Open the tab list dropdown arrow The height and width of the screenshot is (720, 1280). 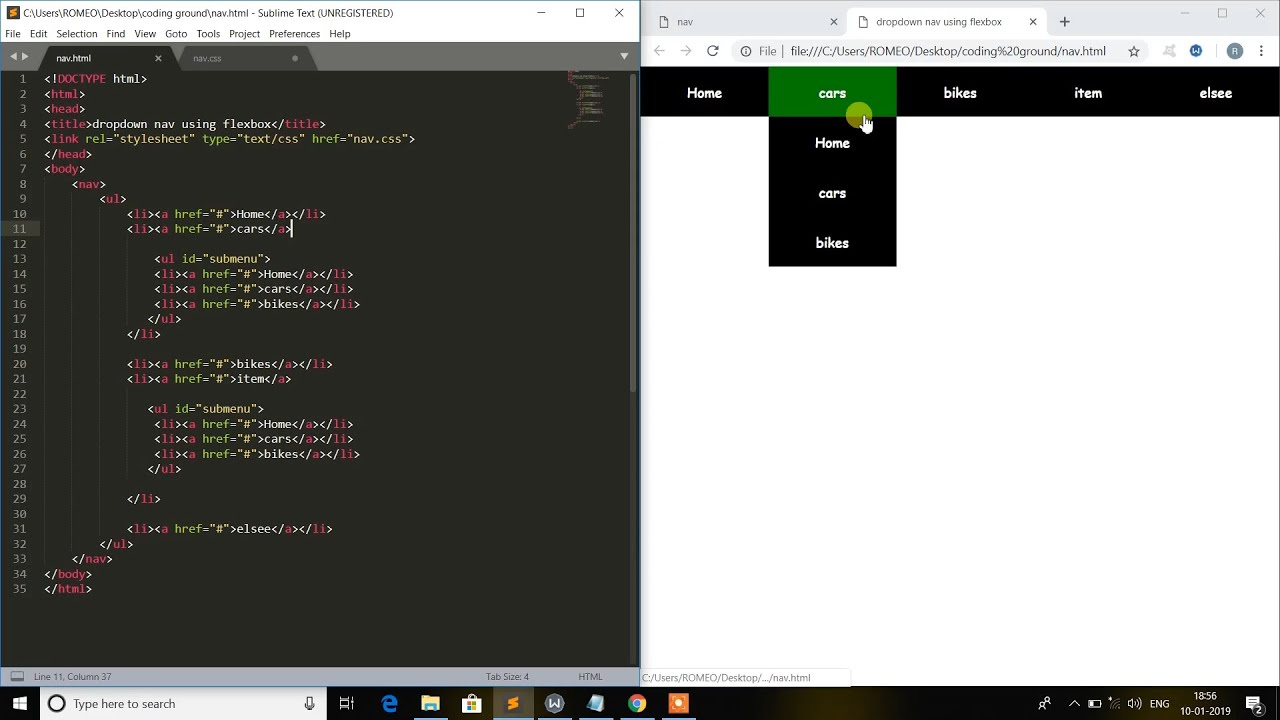coord(624,57)
